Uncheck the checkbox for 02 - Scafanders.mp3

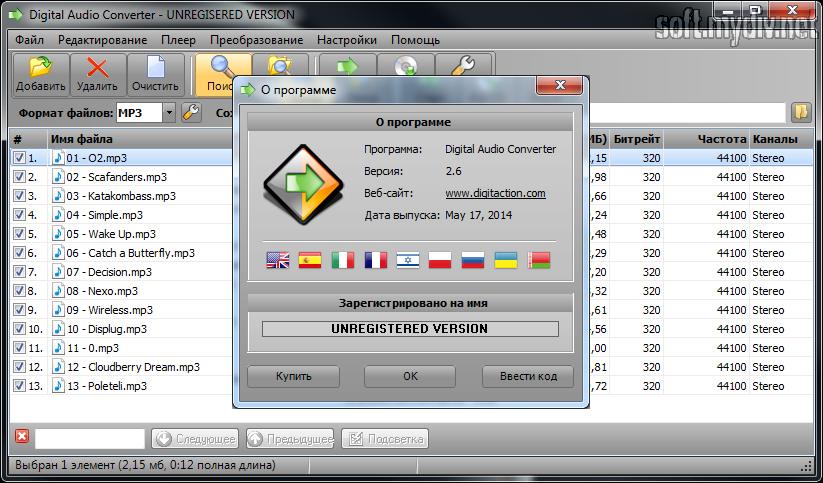tap(19, 177)
